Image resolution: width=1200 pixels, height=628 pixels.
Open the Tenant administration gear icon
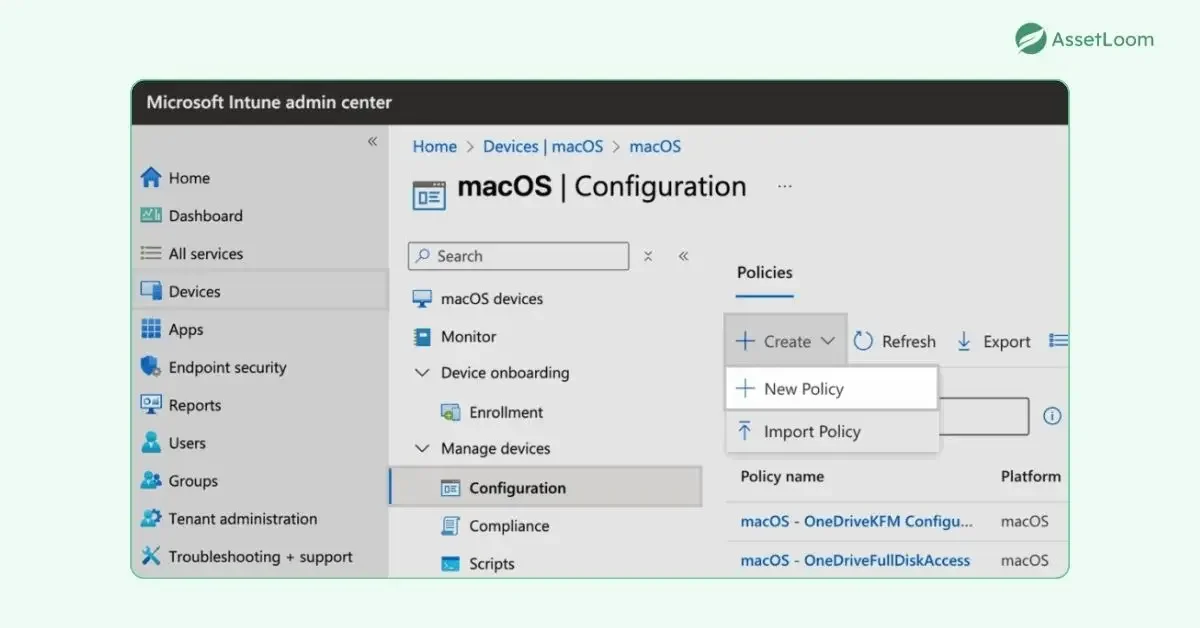tap(151, 519)
